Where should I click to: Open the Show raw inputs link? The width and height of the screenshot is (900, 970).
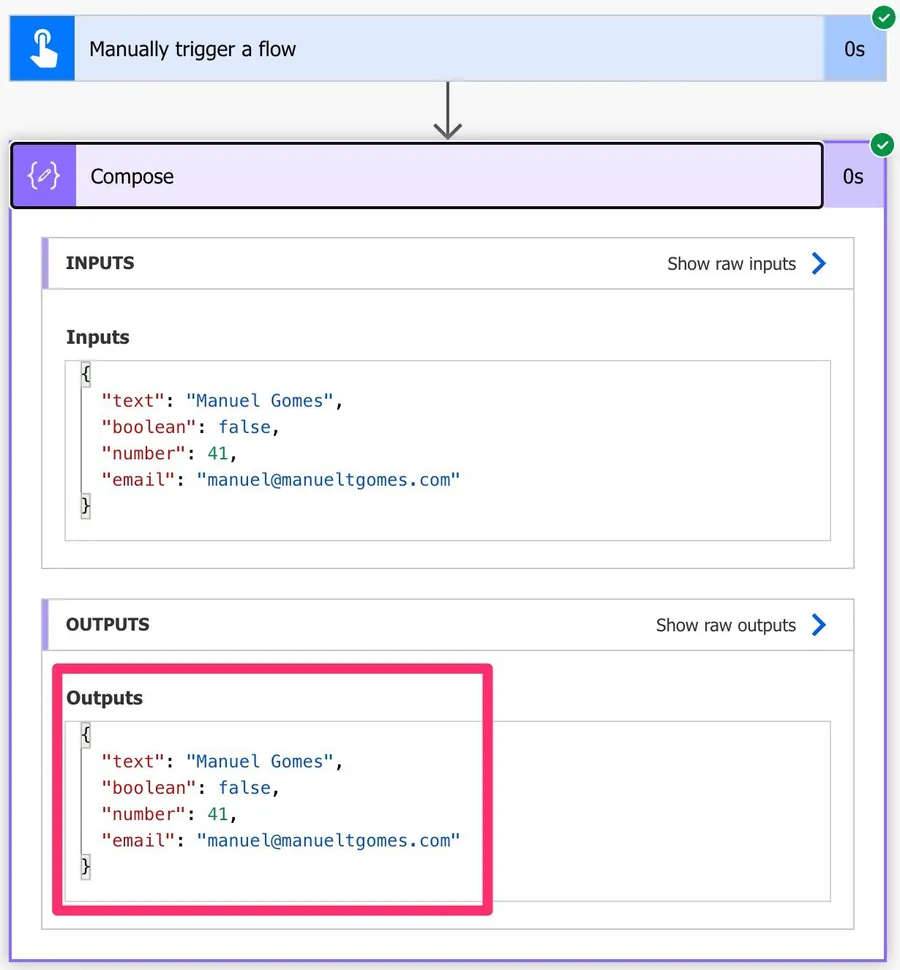coord(731,264)
